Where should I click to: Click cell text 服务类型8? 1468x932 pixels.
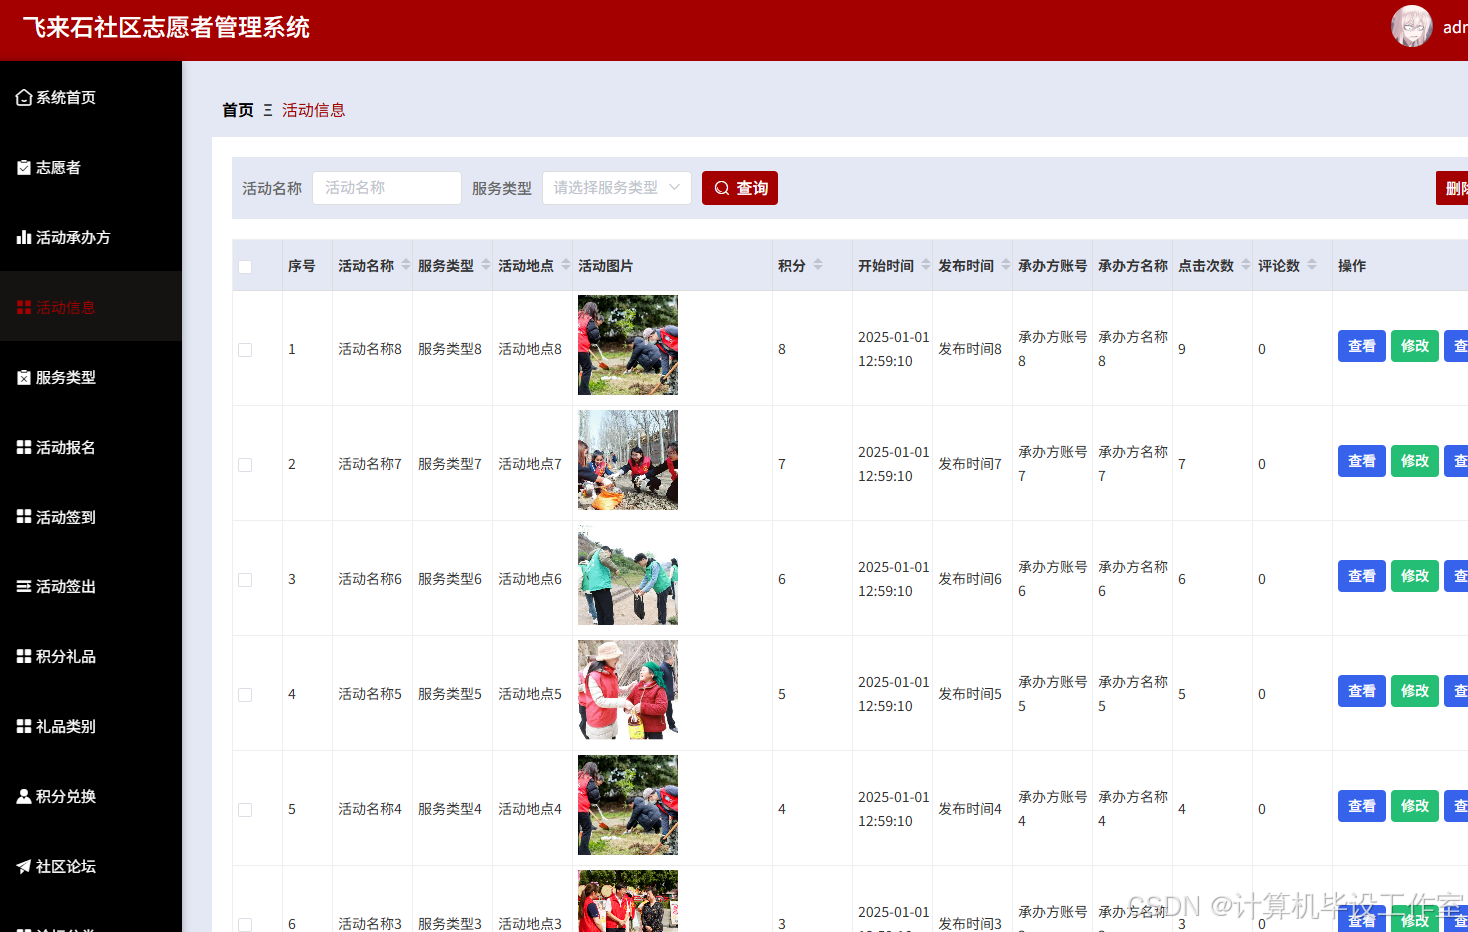coord(450,349)
